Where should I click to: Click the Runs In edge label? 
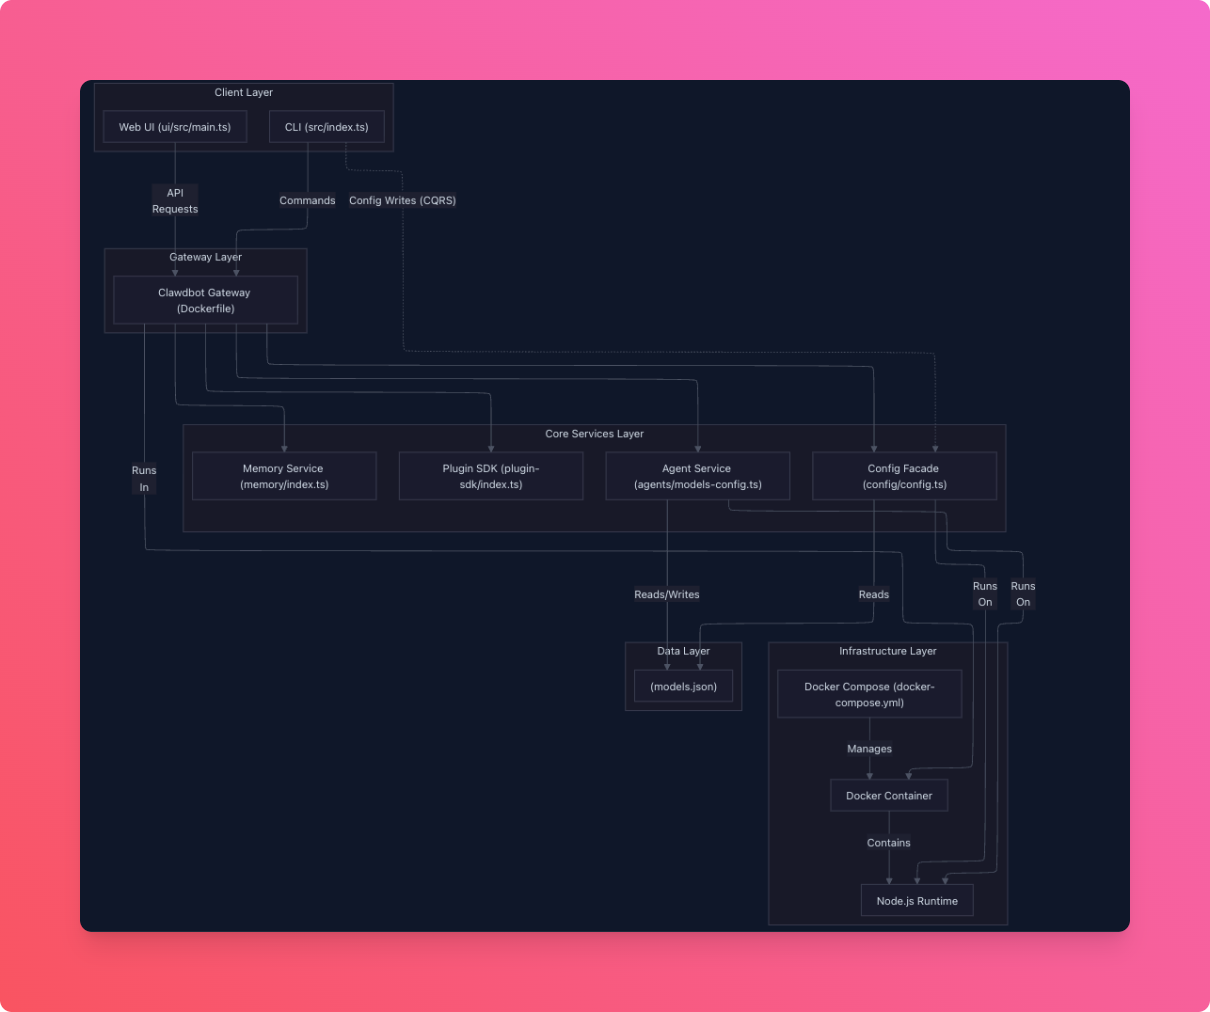point(144,477)
